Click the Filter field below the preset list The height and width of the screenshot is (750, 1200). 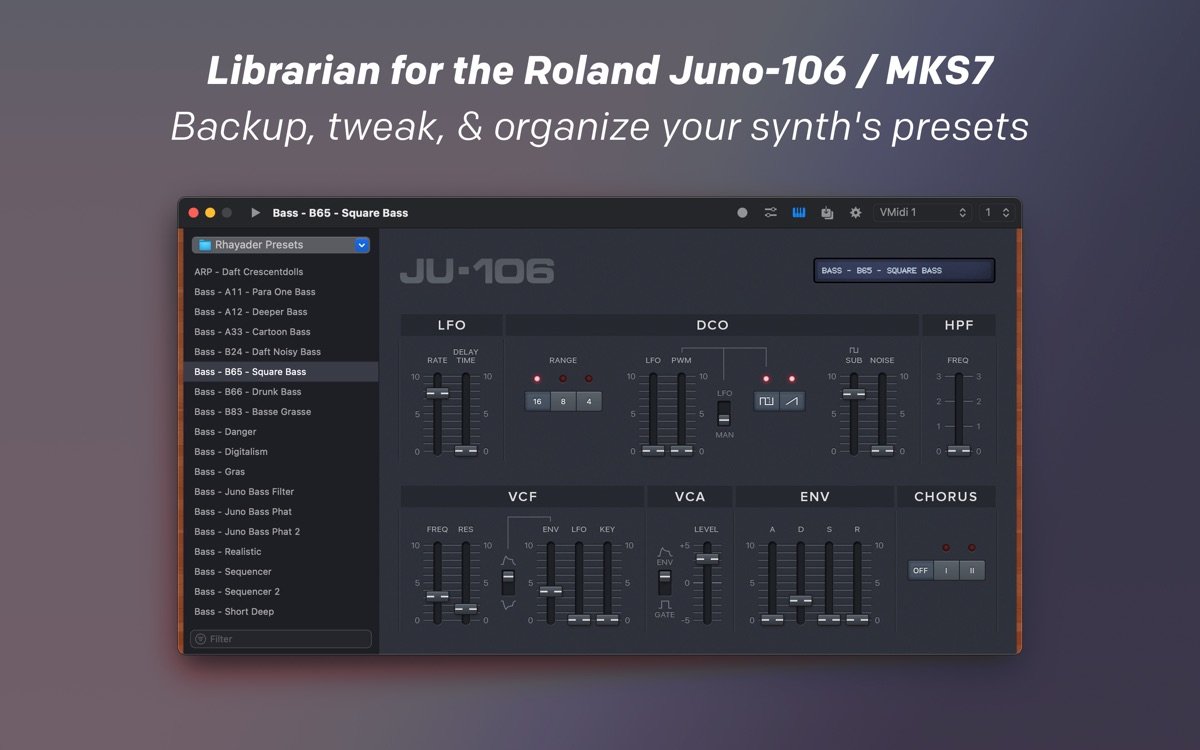tap(280, 638)
